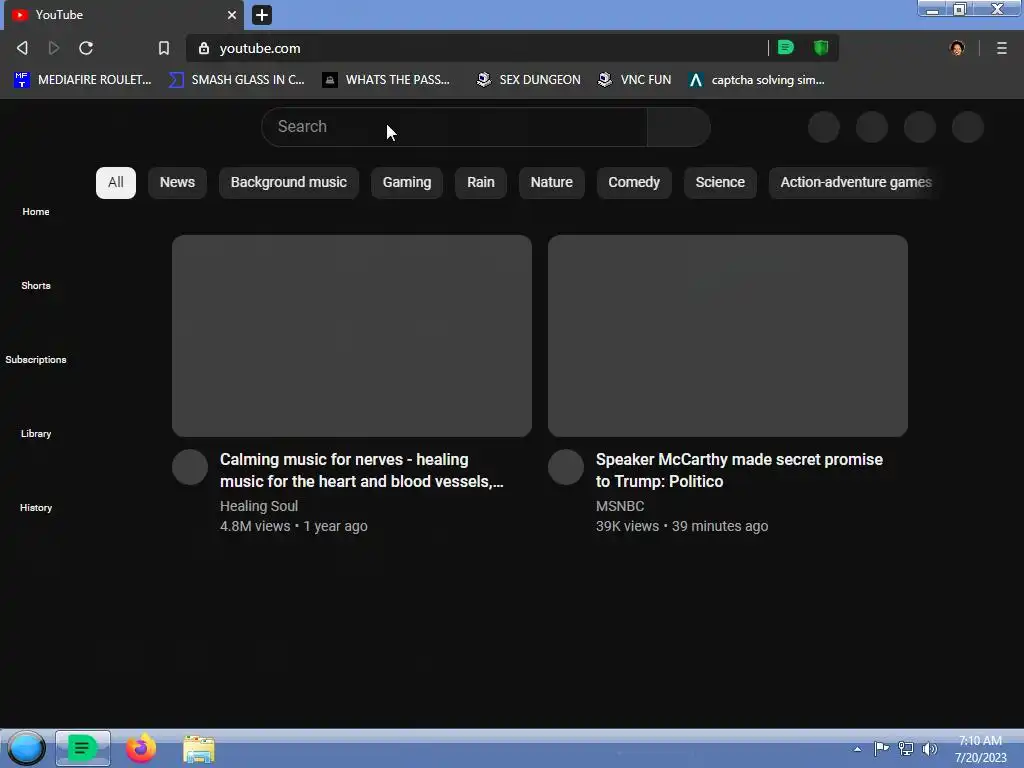Open the Healing Soul channel link

pyautogui.click(x=259, y=506)
